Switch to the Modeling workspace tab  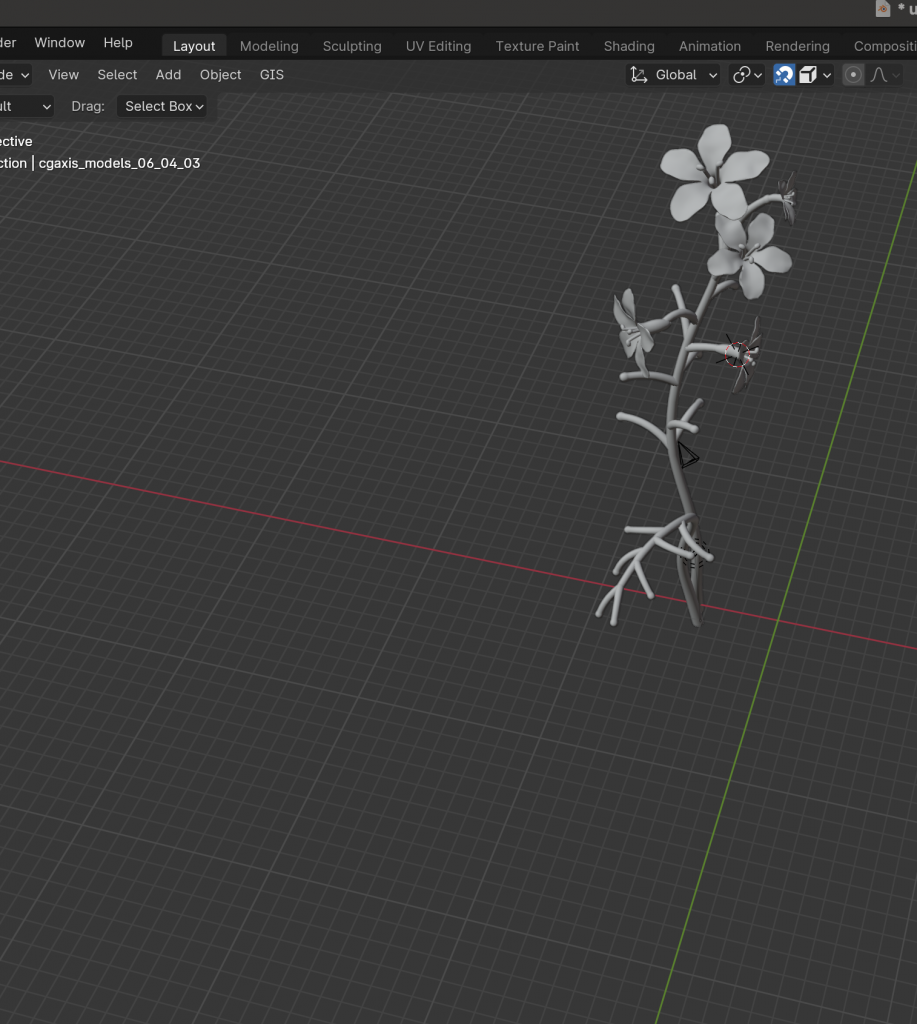click(x=269, y=46)
